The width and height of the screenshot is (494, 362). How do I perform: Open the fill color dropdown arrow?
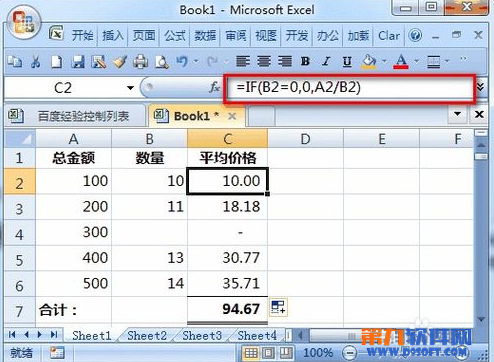pyautogui.click(x=384, y=61)
